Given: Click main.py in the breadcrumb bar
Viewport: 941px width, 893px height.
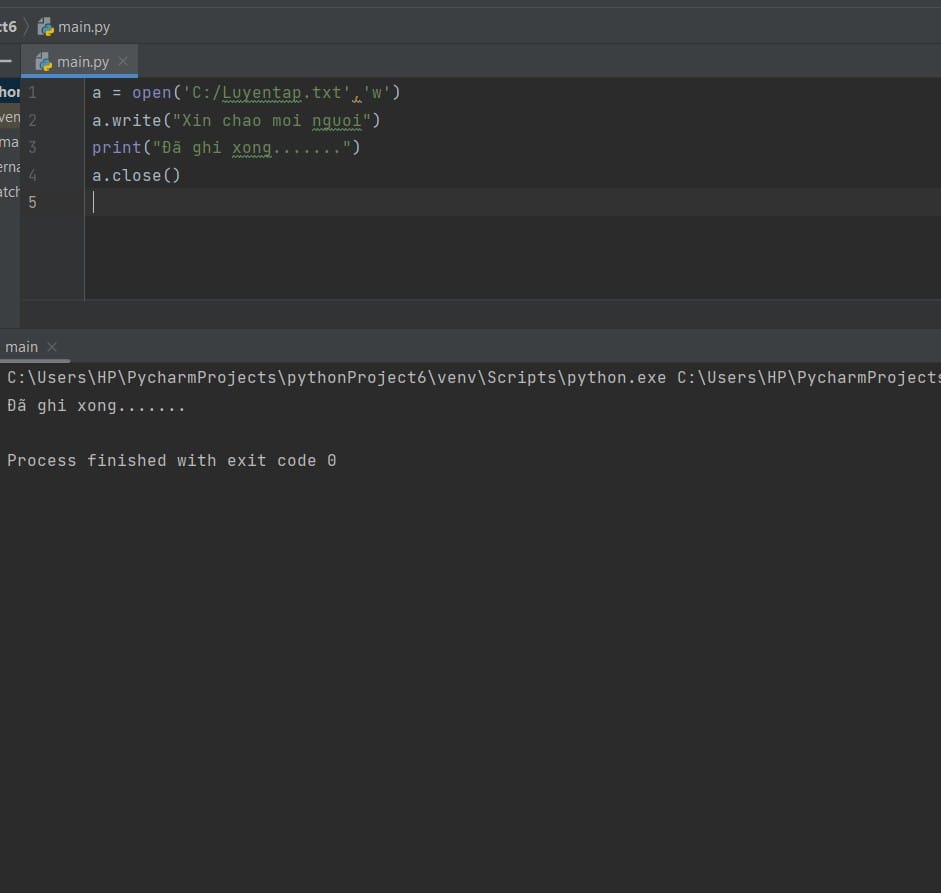Looking at the screenshot, I should point(84,27).
